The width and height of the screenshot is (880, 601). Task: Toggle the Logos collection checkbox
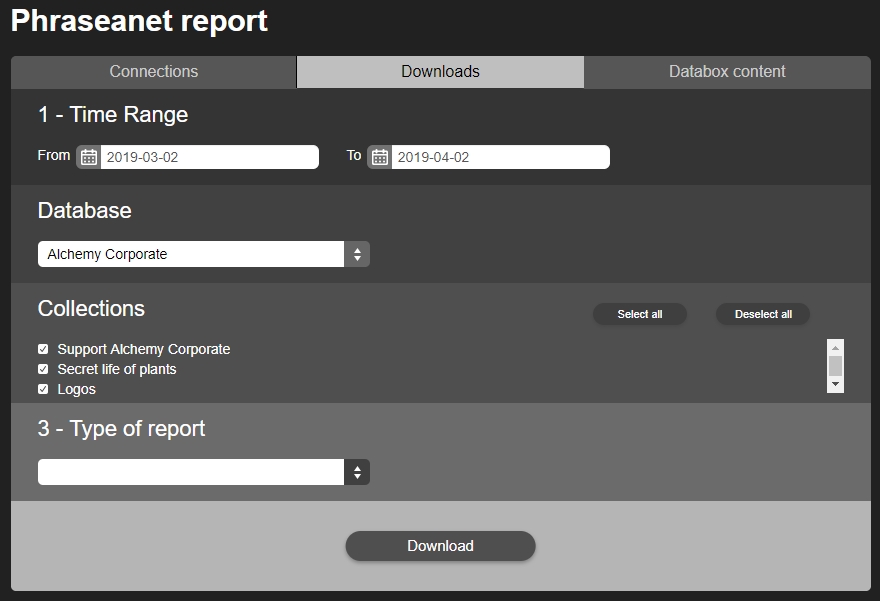click(x=43, y=389)
